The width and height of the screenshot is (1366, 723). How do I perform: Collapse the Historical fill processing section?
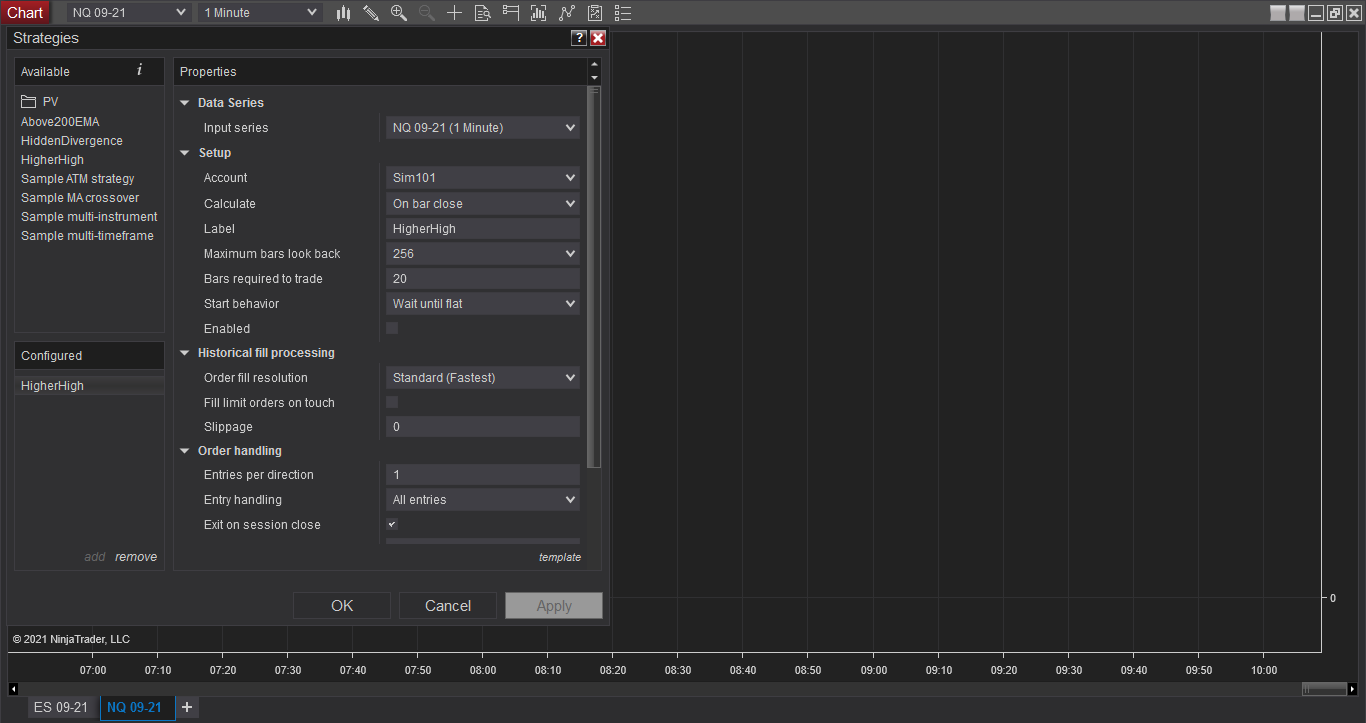point(184,353)
